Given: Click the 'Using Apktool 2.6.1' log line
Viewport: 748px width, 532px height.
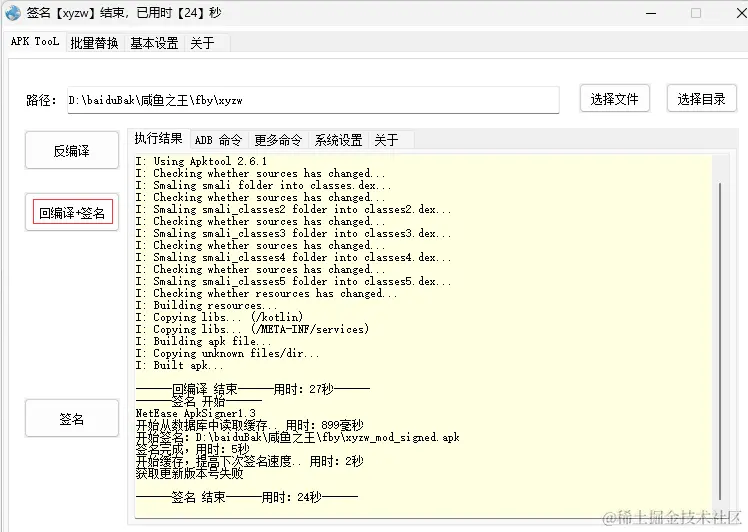Looking at the screenshot, I should [x=201, y=161].
